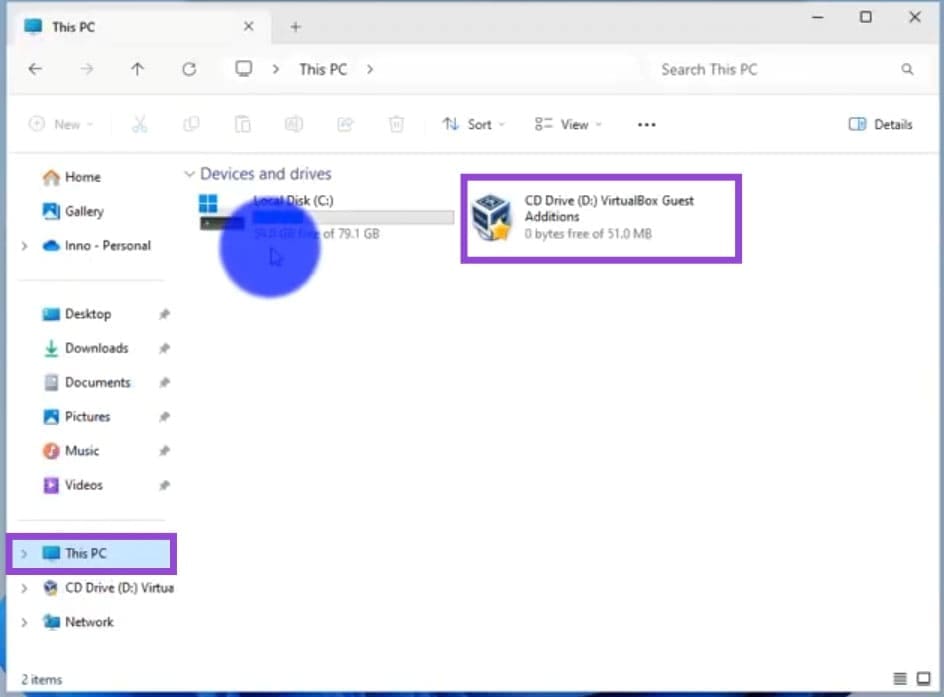Go up one directory level

[x=137, y=69]
